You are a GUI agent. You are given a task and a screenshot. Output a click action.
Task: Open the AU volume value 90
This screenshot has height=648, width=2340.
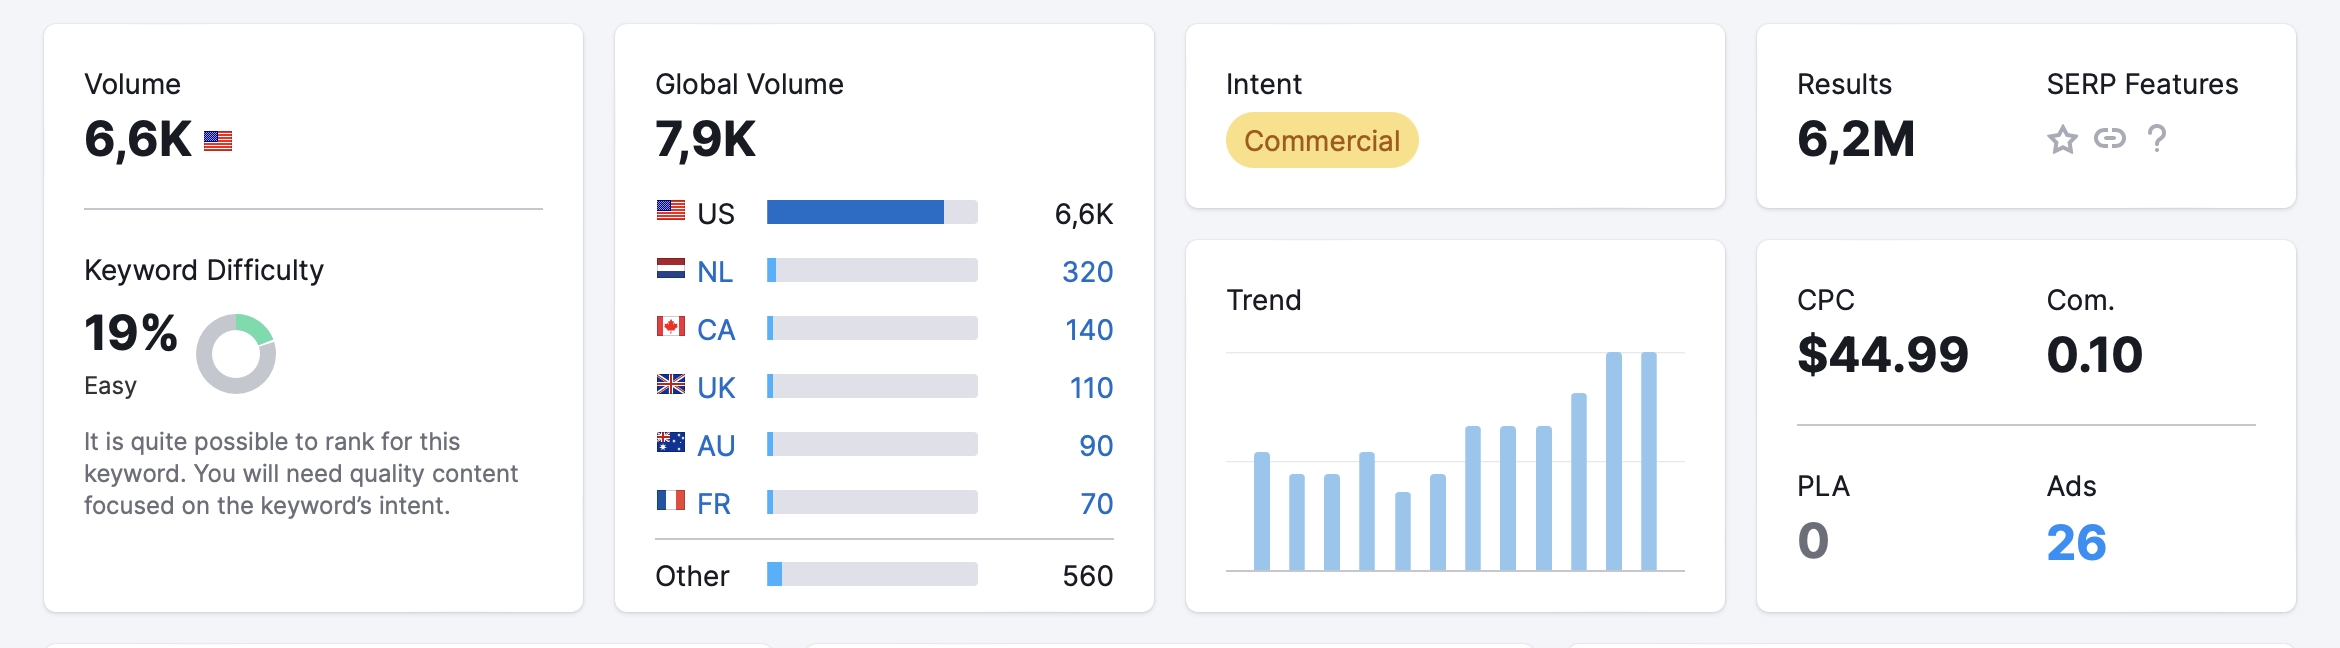point(1096,446)
